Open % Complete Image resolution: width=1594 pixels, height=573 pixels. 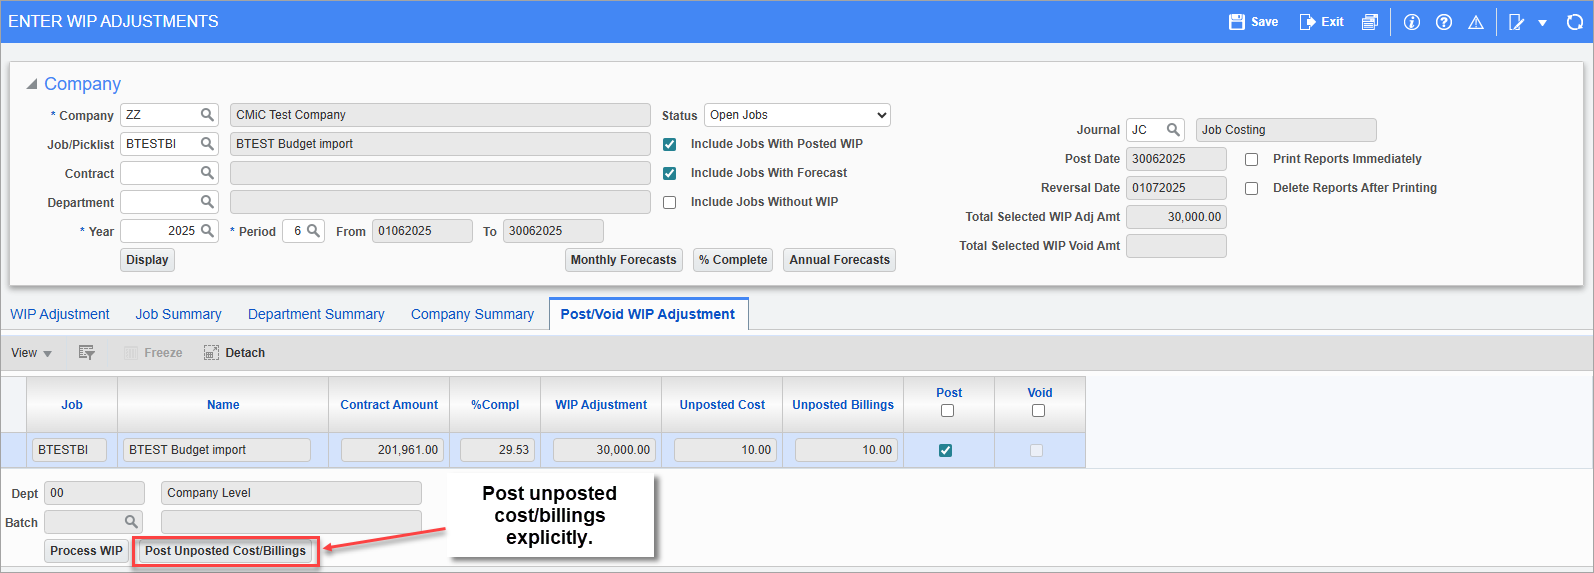[x=734, y=260]
